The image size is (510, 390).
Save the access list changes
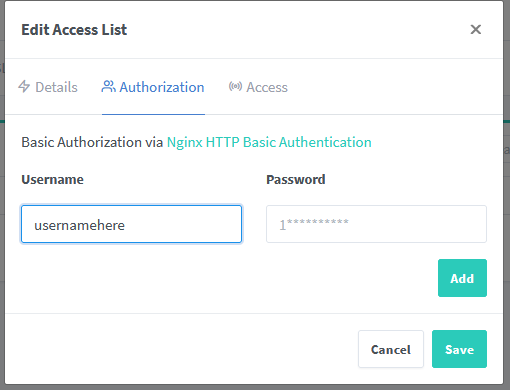pos(459,349)
